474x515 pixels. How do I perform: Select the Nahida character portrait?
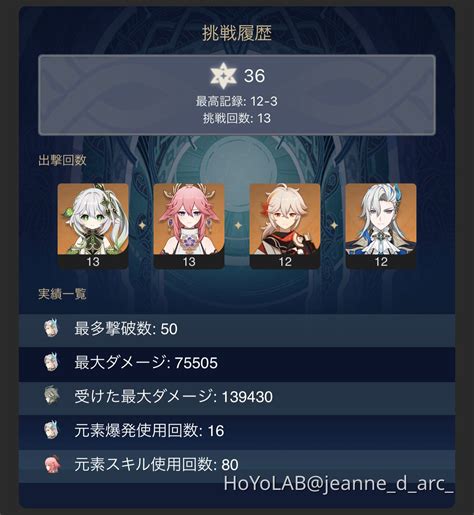(x=93, y=226)
